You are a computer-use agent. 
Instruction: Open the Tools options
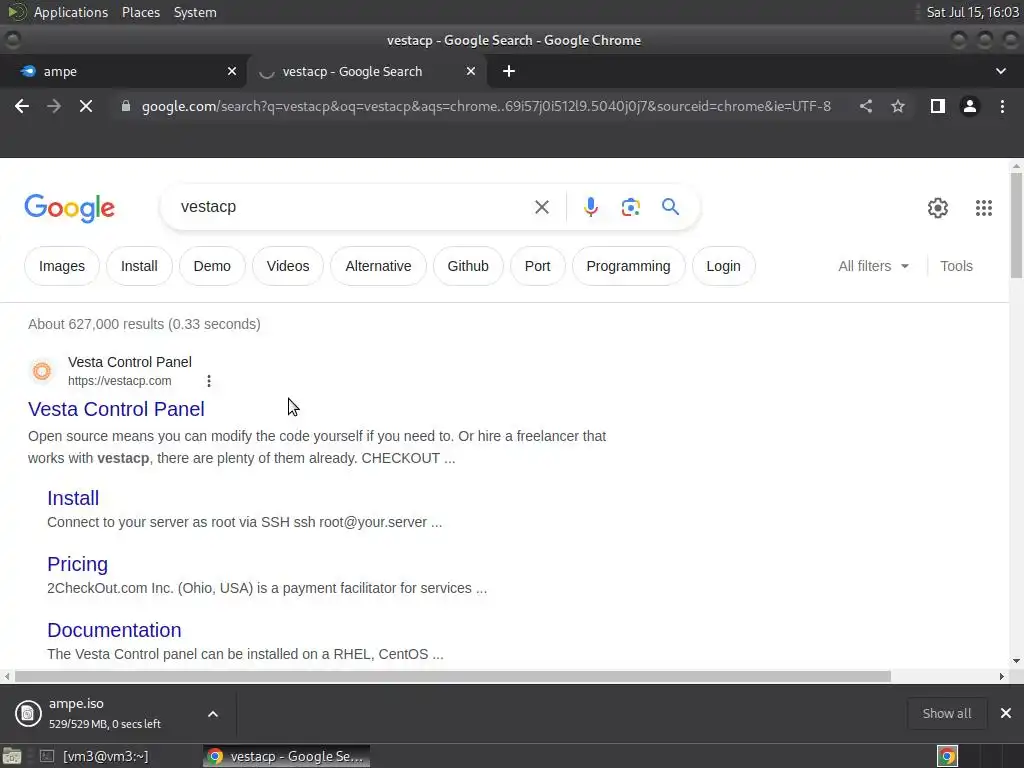(x=956, y=266)
